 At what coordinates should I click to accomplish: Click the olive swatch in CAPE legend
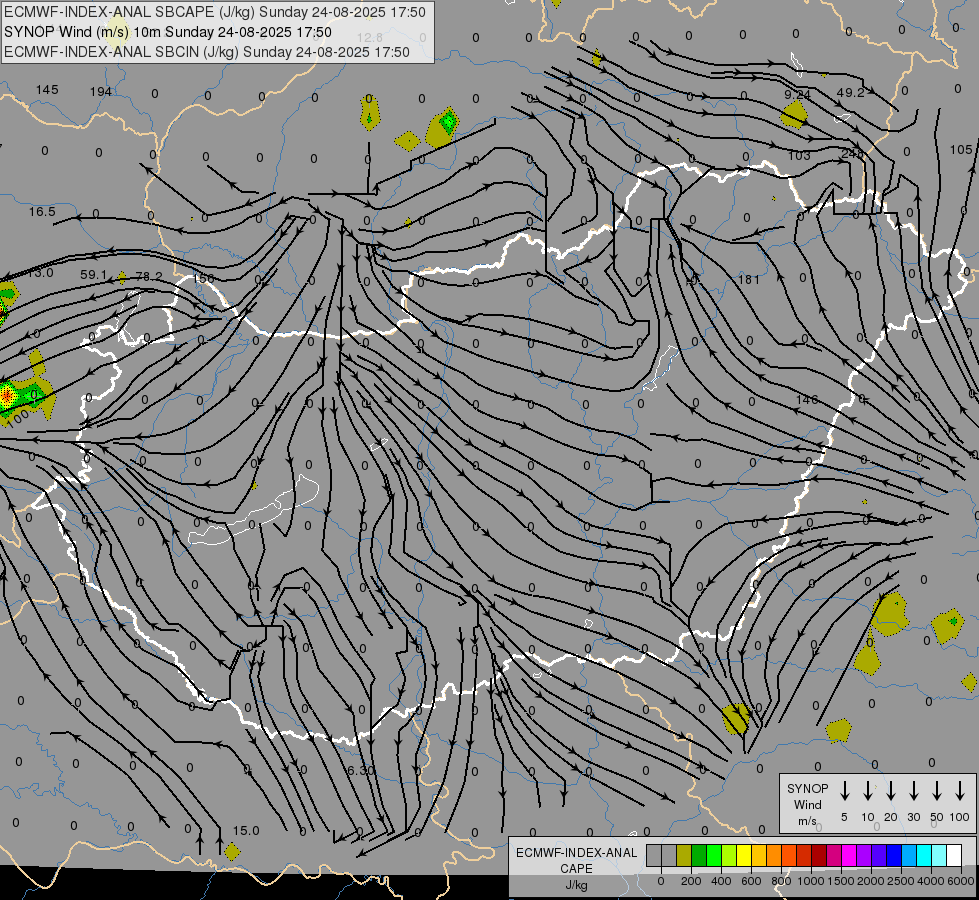point(684,855)
